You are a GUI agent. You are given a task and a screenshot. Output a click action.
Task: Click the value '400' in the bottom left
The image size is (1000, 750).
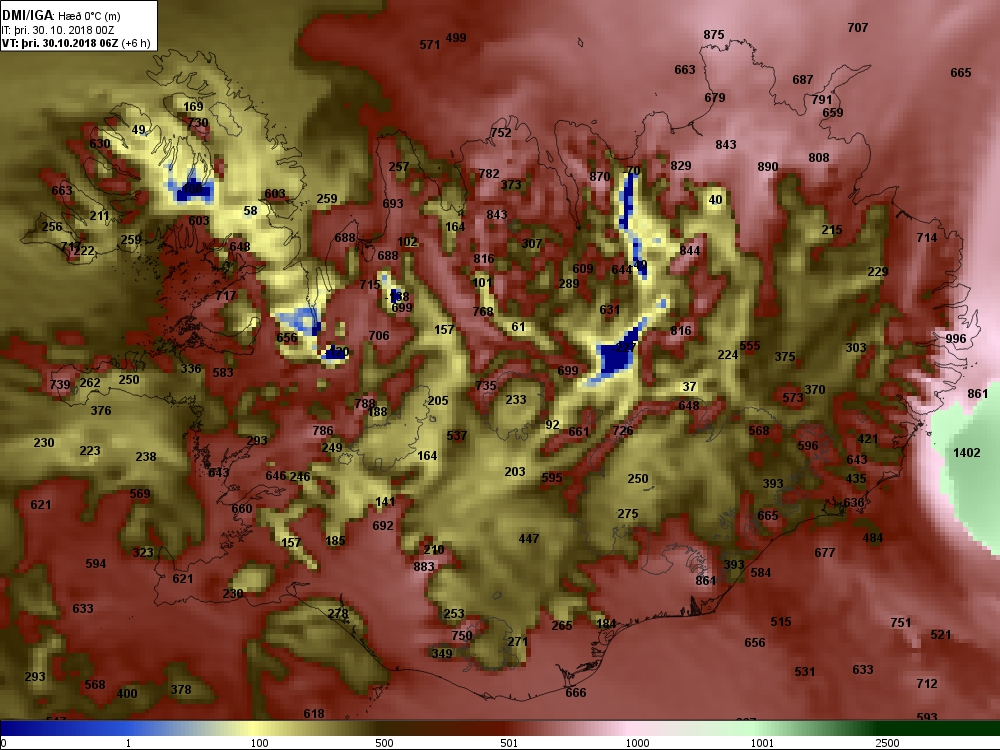pyautogui.click(x=127, y=693)
